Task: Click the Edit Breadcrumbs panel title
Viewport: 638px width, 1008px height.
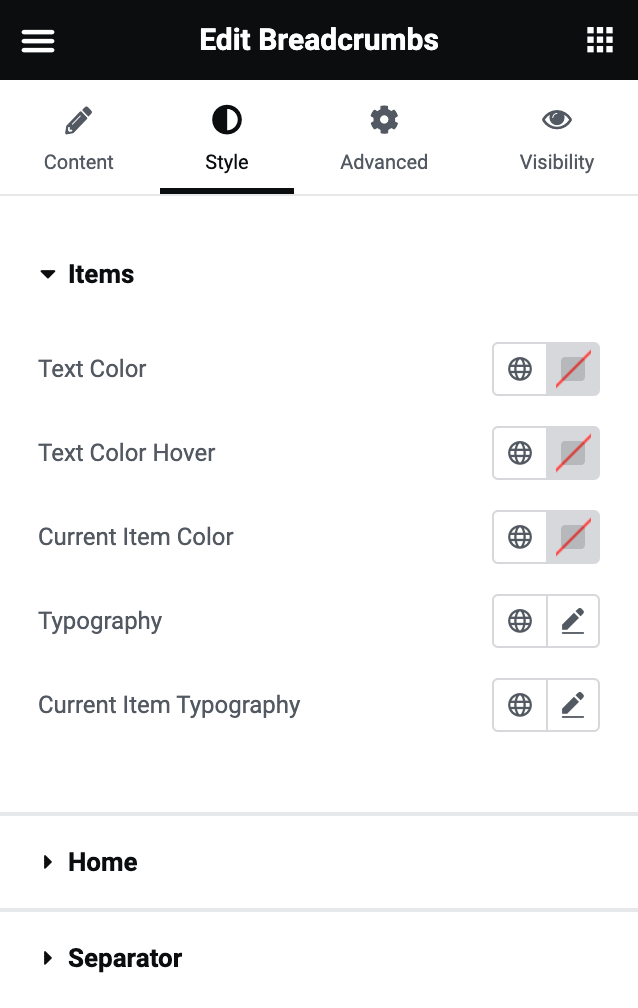Action: [x=319, y=40]
